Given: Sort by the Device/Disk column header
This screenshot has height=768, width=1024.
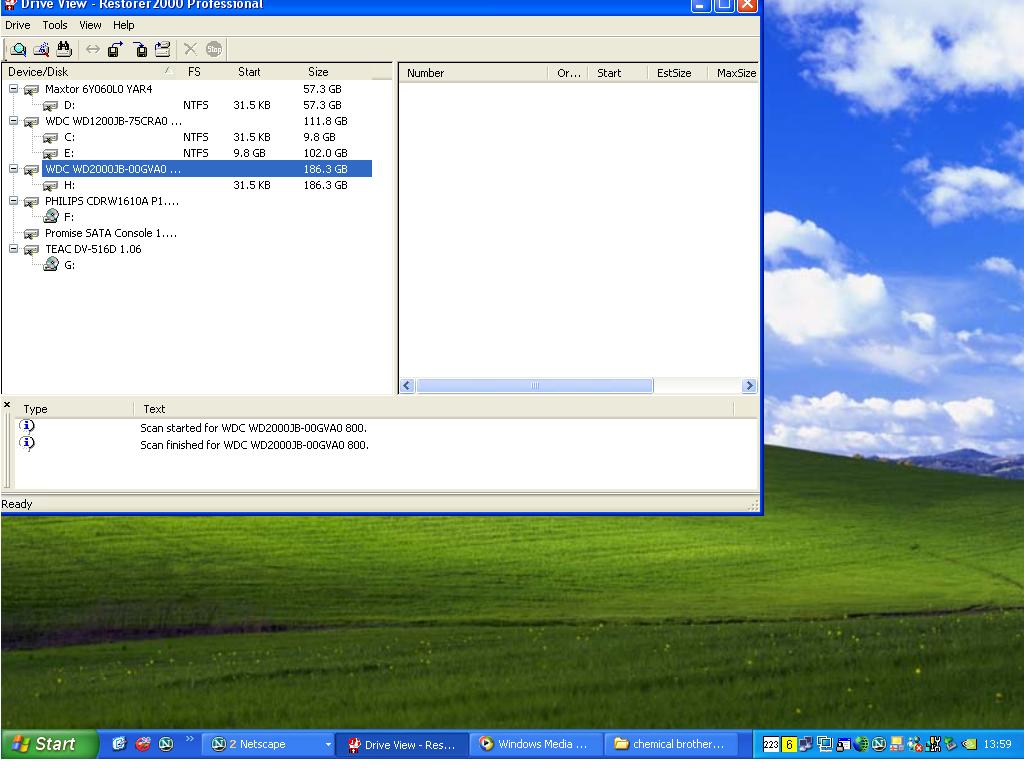Looking at the screenshot, I should (x=90, y=72).
